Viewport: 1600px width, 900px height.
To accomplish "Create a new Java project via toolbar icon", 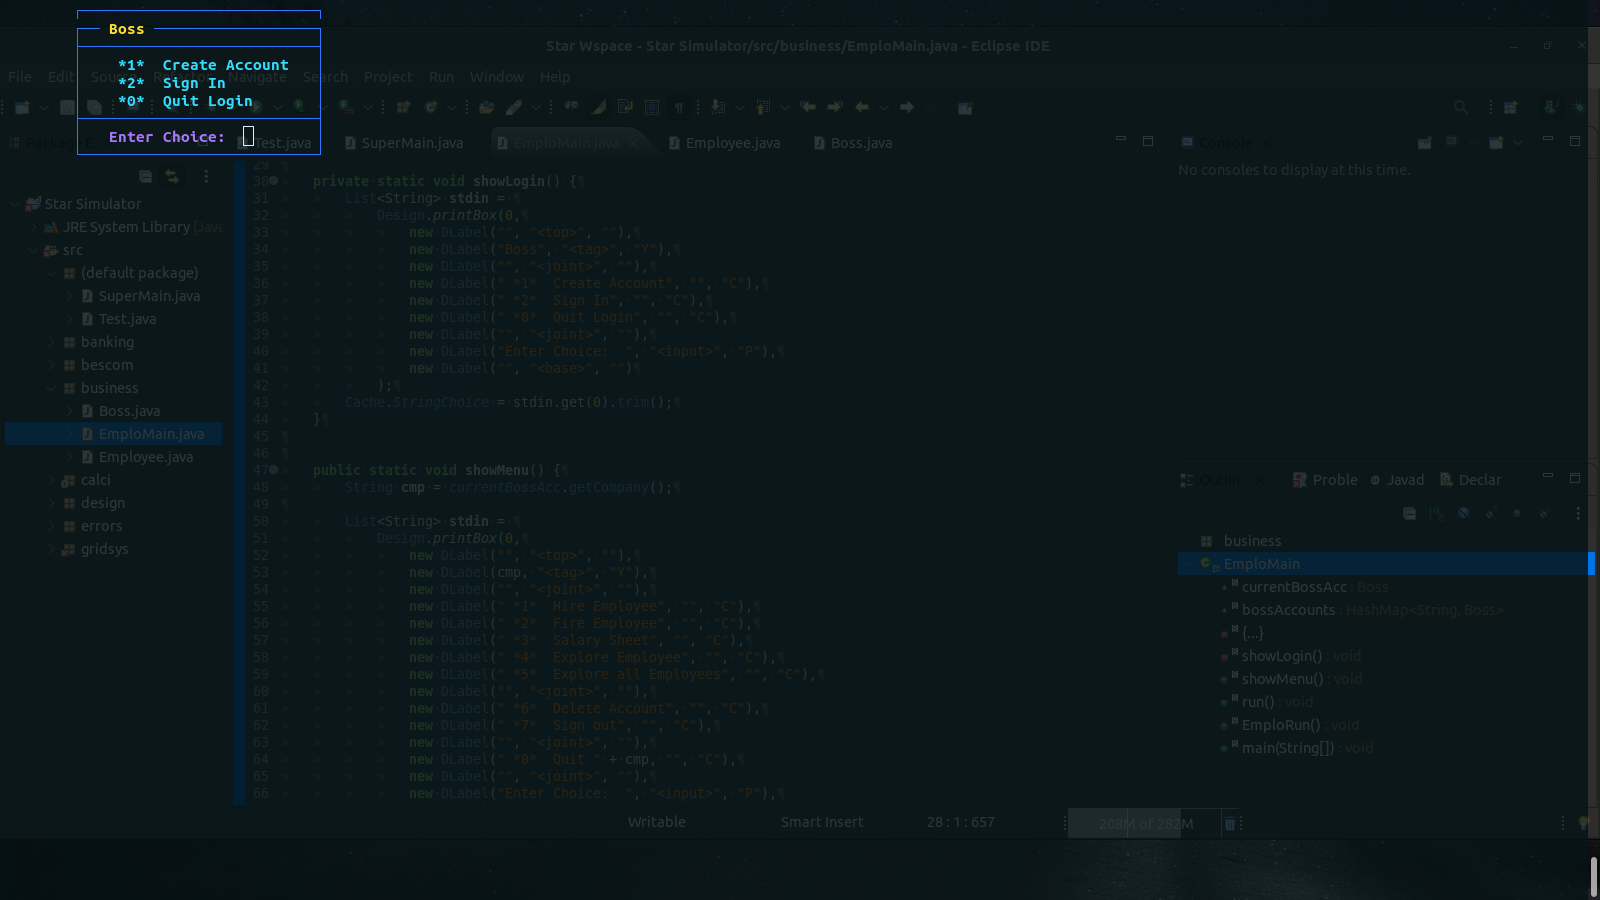I will (403, 107).
